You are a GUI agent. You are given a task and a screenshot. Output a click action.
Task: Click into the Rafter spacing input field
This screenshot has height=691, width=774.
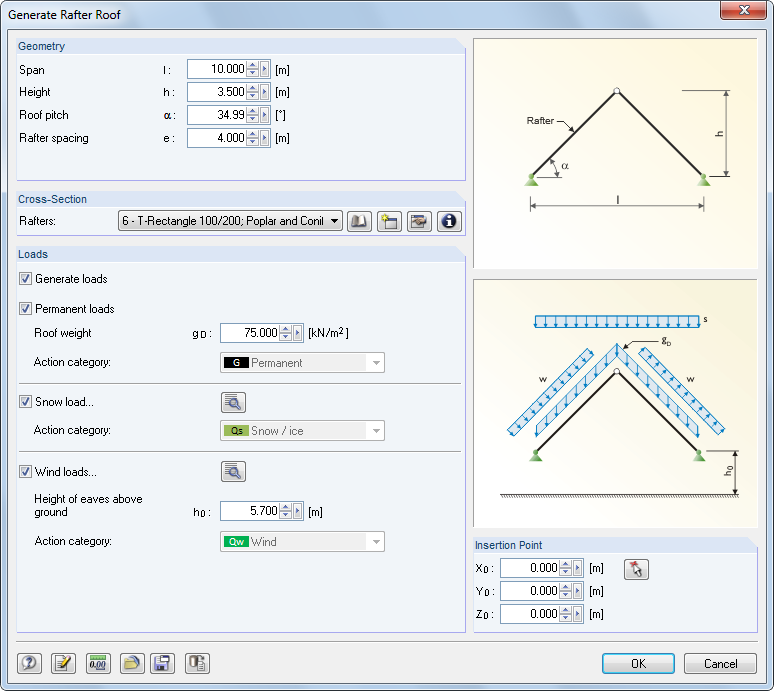[217, 138]
